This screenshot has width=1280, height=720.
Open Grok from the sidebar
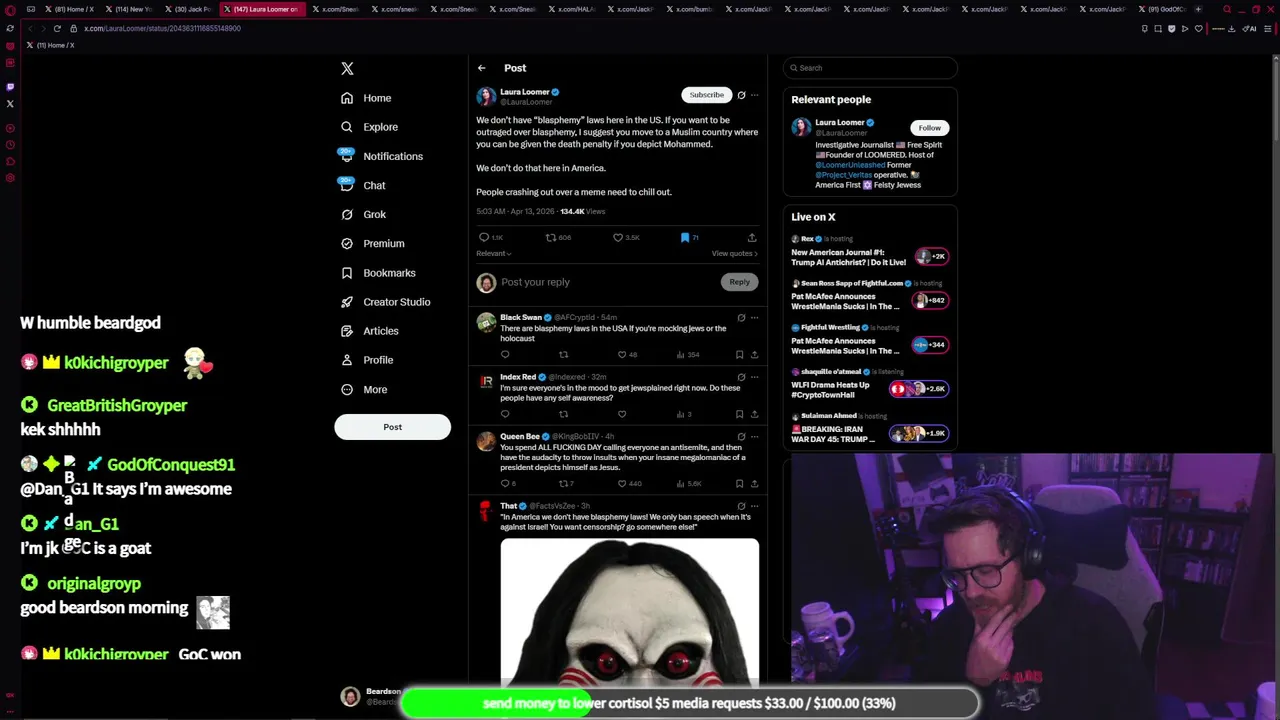363,214
